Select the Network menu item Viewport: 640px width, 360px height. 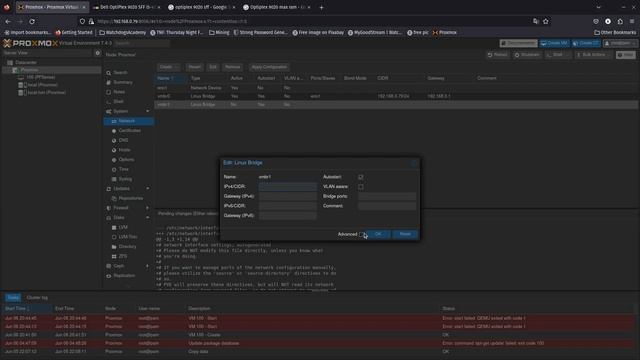pyautogui.click(x=129, y=121)
